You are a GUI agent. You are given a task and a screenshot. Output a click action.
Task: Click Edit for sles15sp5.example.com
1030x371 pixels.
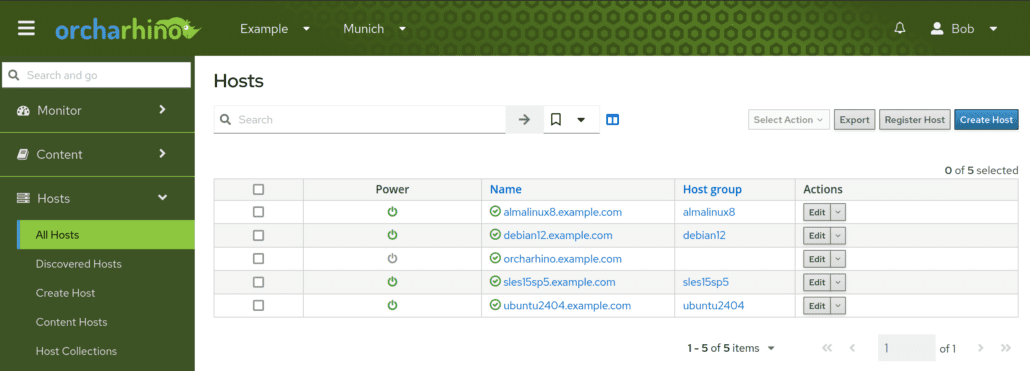coord(817,282)
